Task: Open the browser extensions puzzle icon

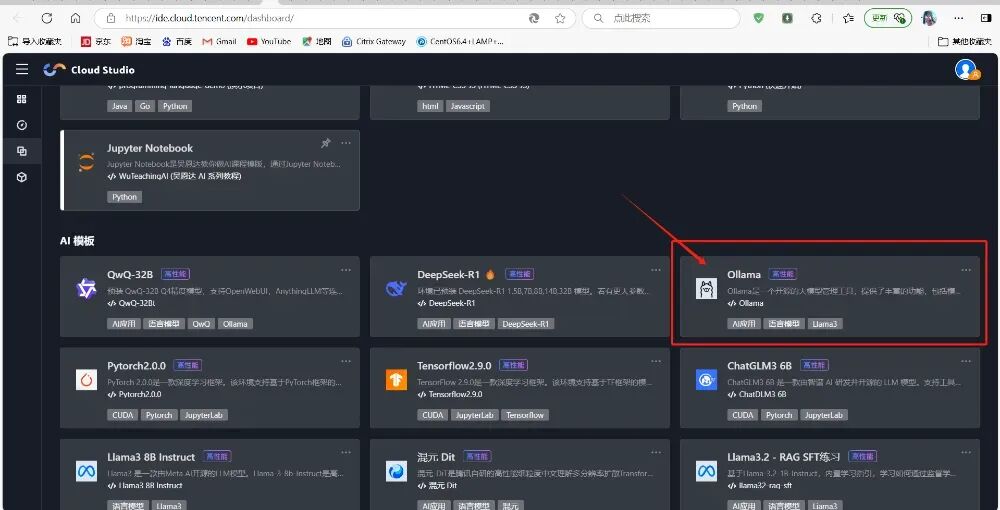Action: (816, 18)
